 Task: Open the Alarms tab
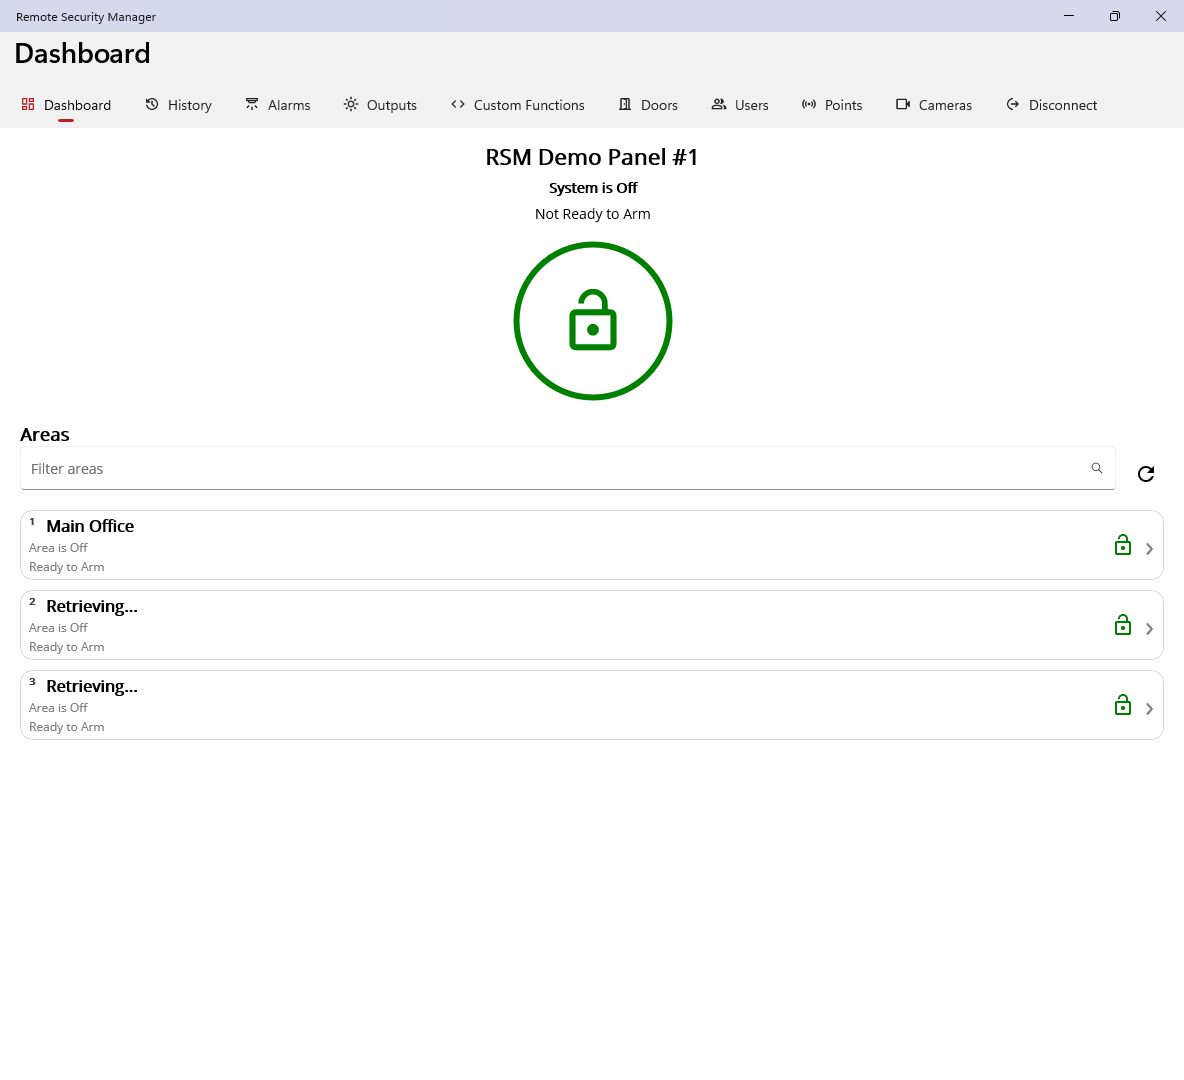tap(278, 105)
